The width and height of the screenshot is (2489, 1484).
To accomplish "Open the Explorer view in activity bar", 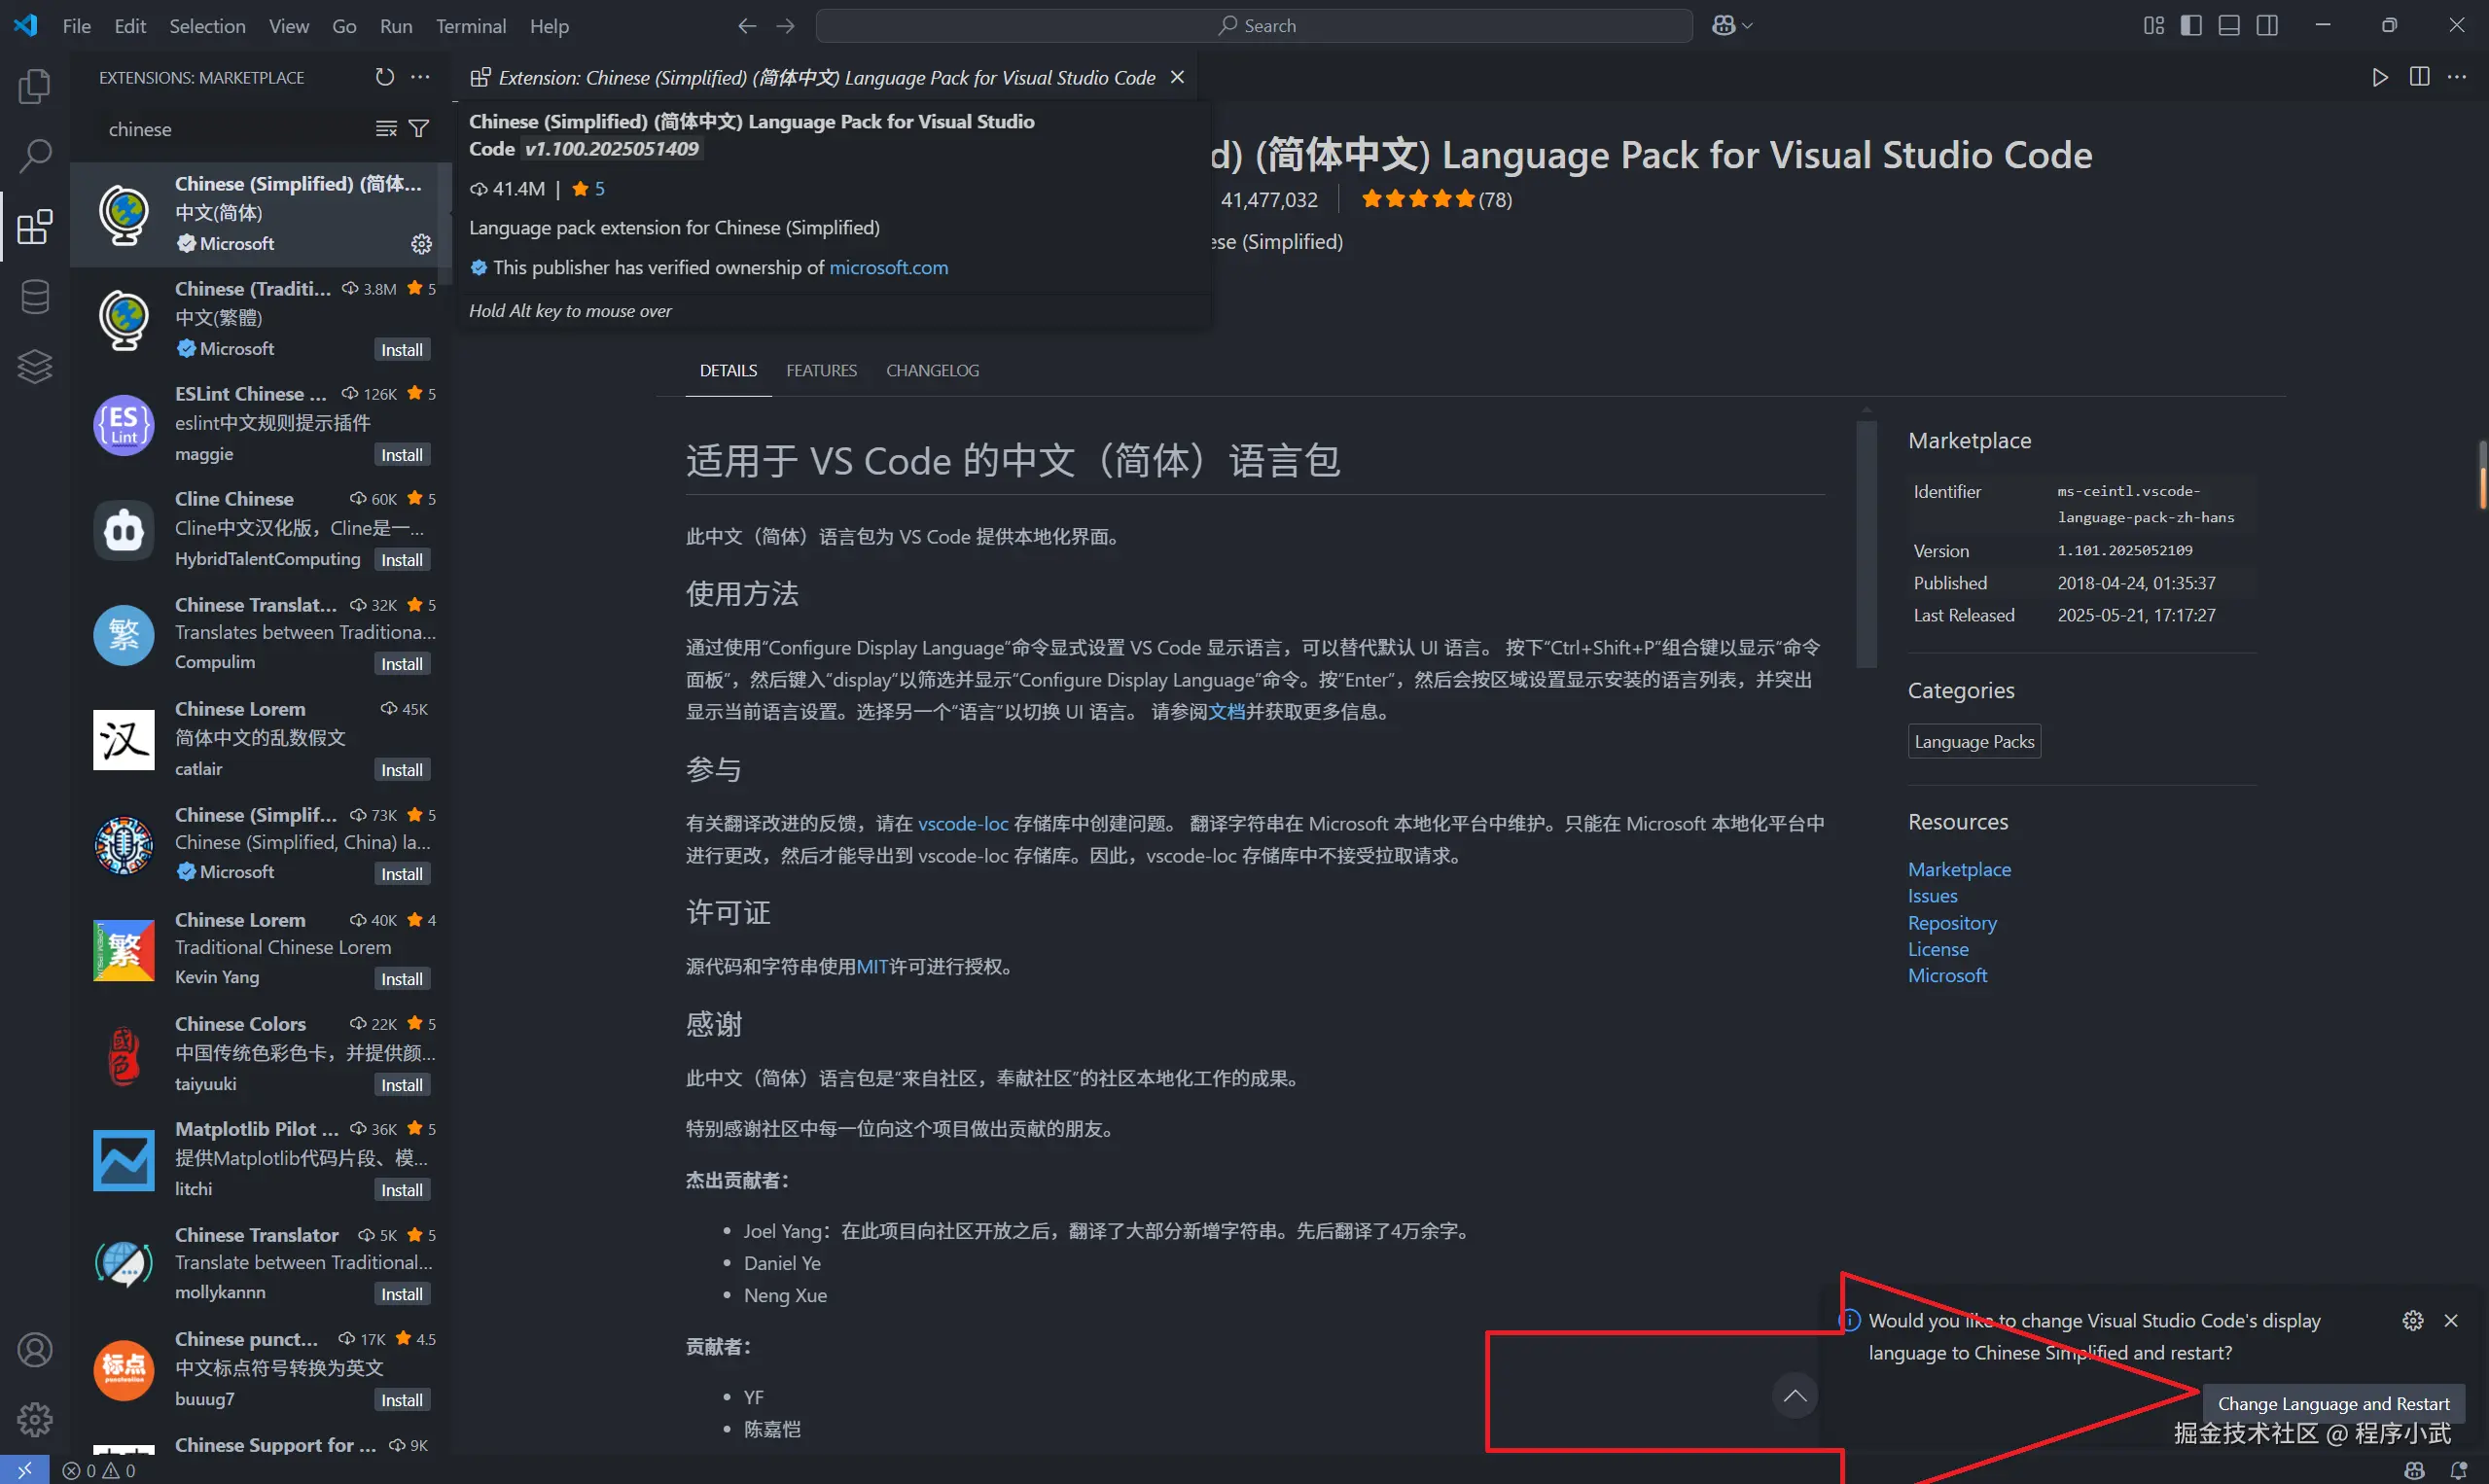I will pos(34,87).
